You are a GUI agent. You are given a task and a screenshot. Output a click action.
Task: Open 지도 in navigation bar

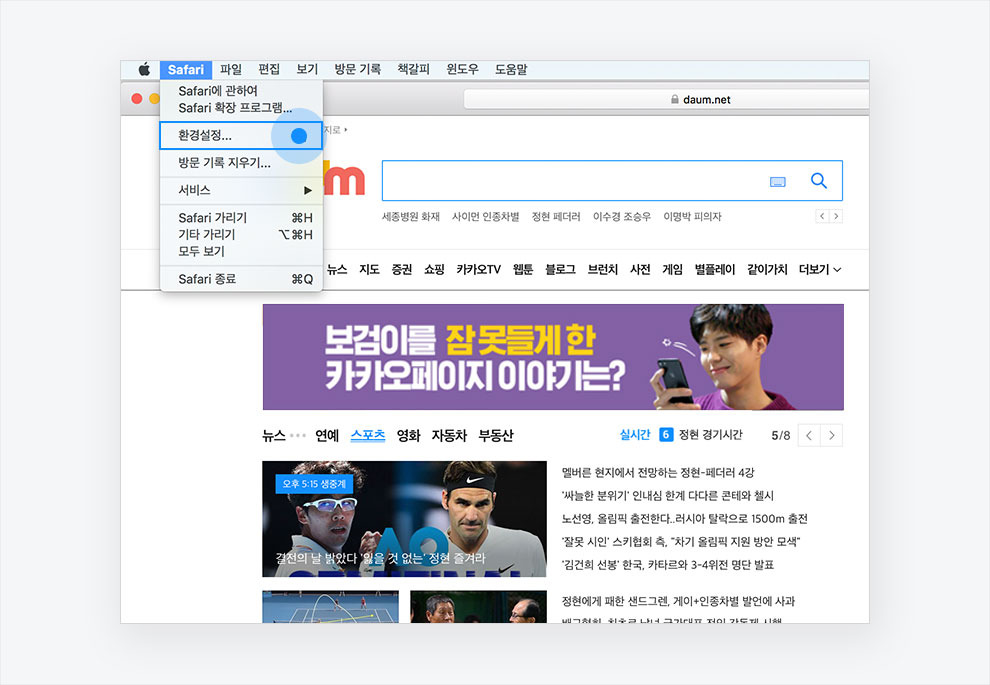pyautogui.click(x=369, y=270)
